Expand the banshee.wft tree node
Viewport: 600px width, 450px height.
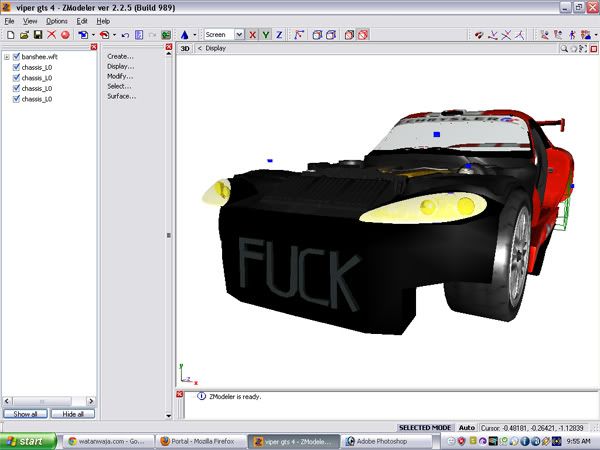7,57
